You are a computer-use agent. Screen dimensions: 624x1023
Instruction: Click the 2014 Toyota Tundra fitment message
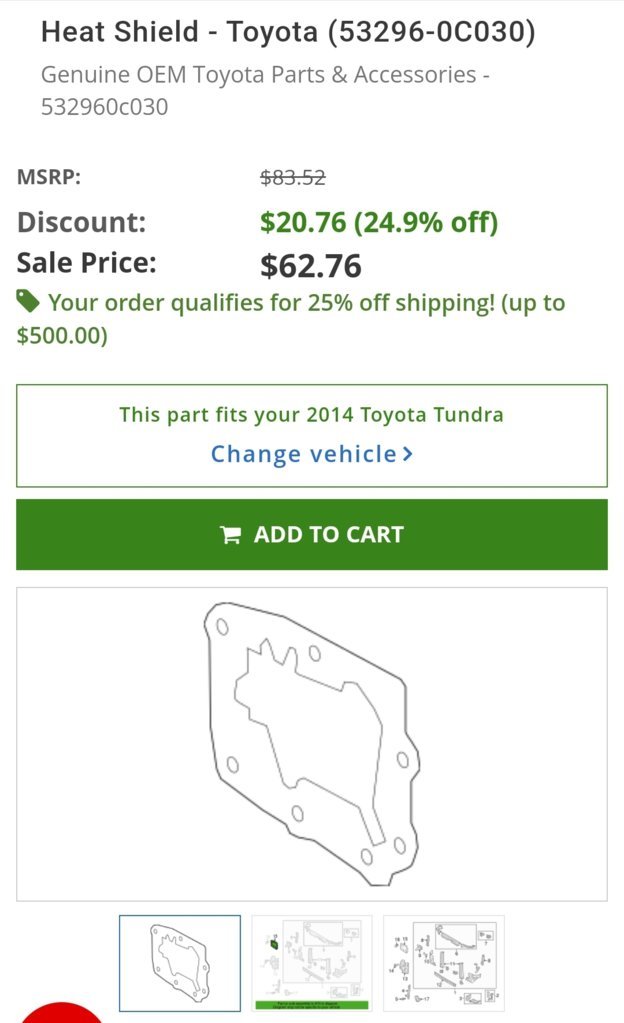[x=311, y=415]
